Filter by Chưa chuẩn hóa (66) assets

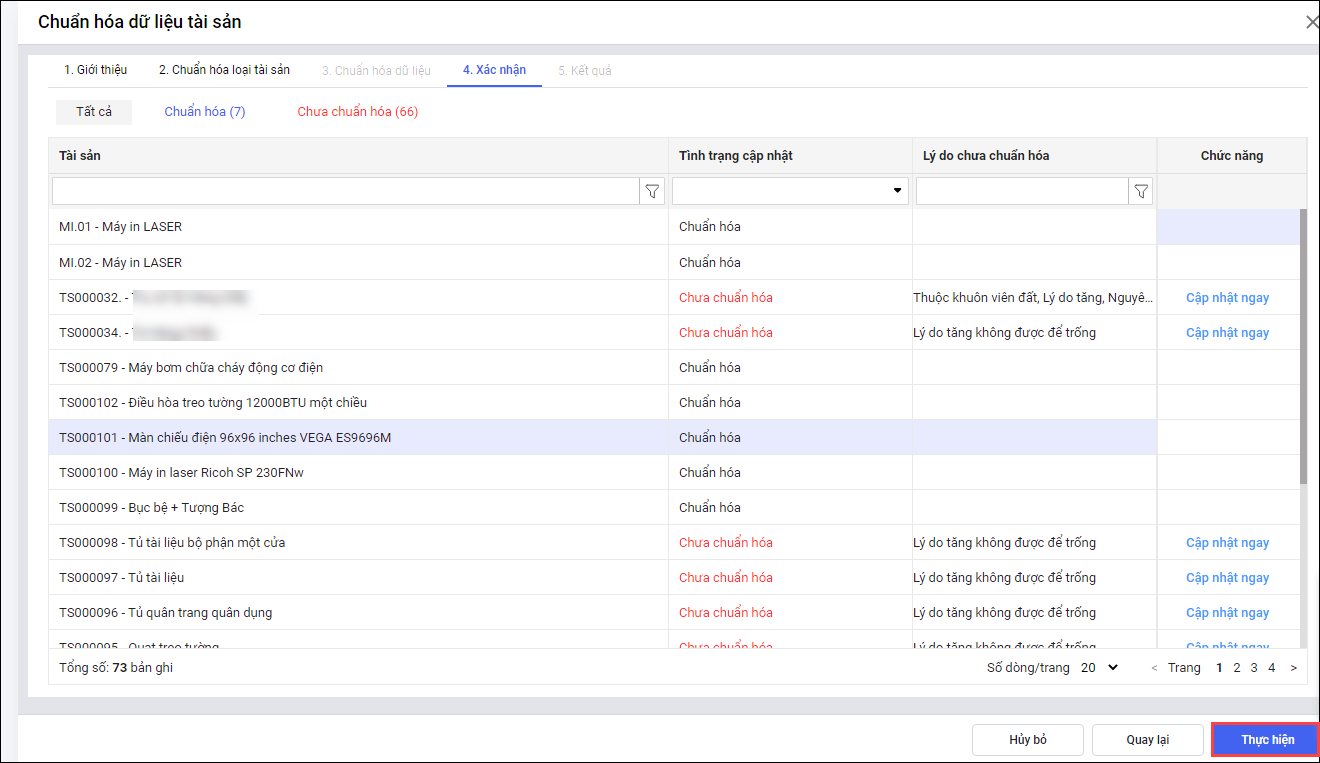coord(357,112)
